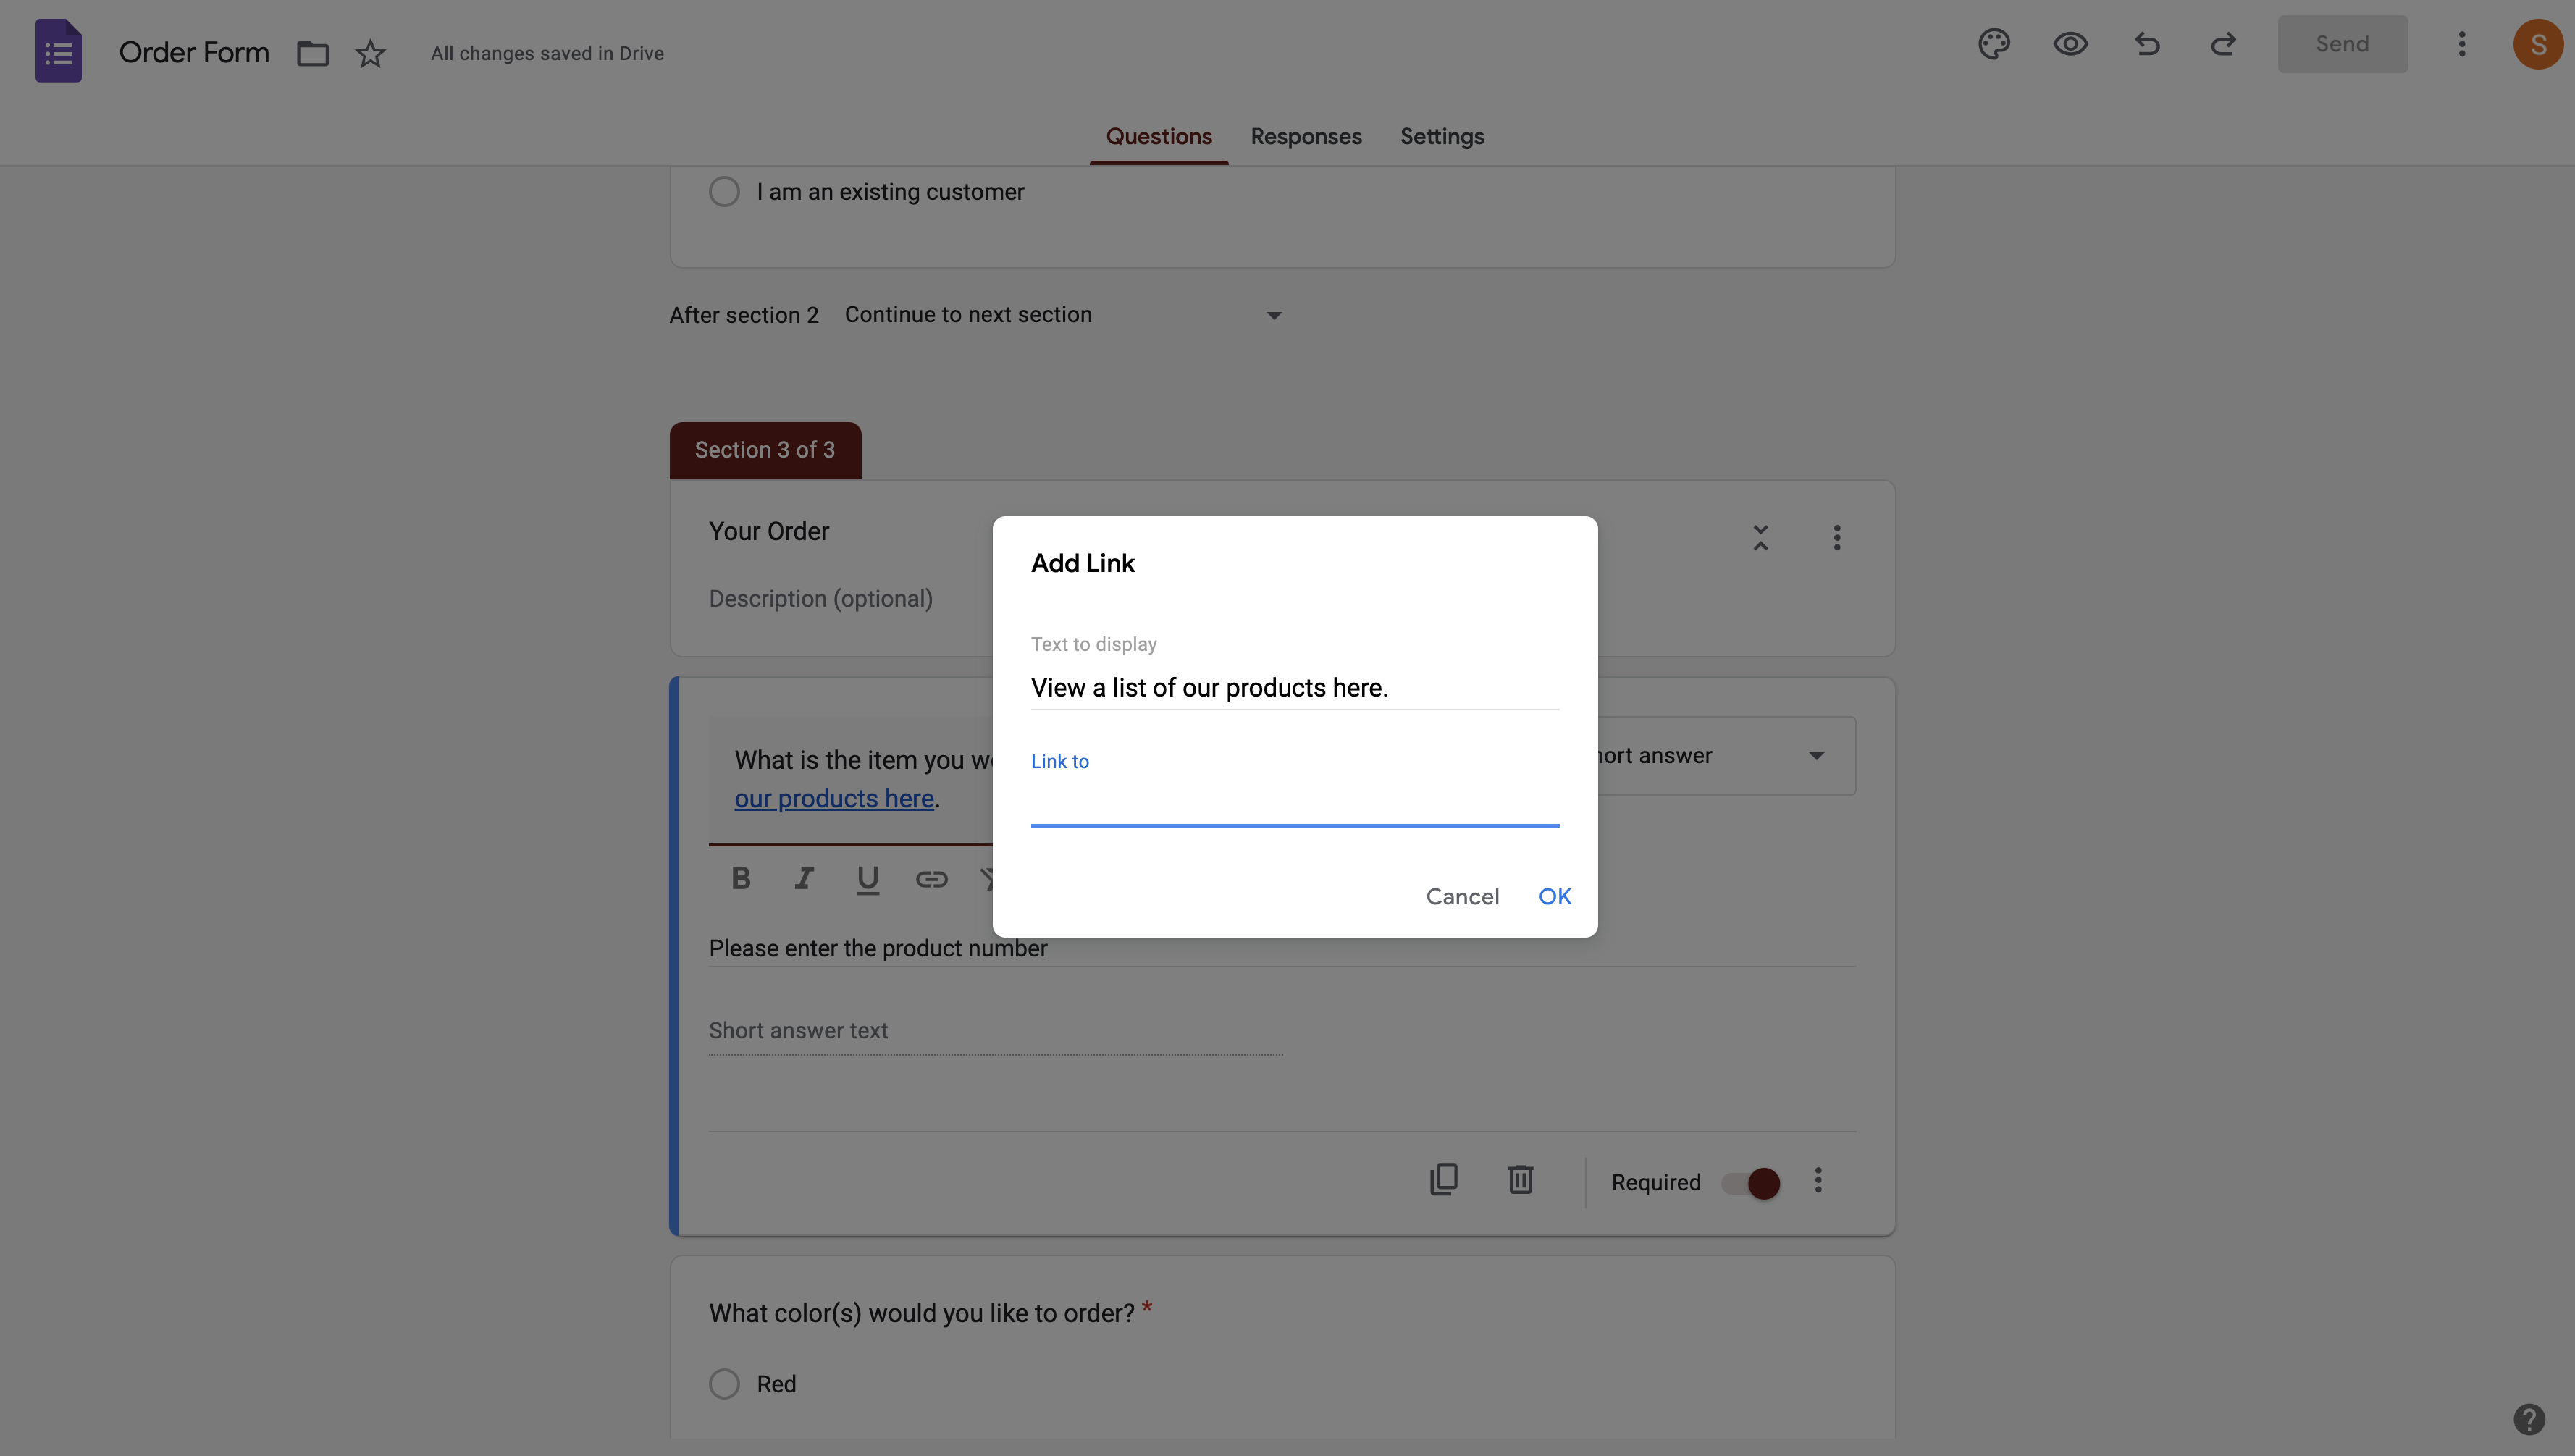Delete the question with trash icon
2575x1456 pixels.
(x=1520, y=1180)
